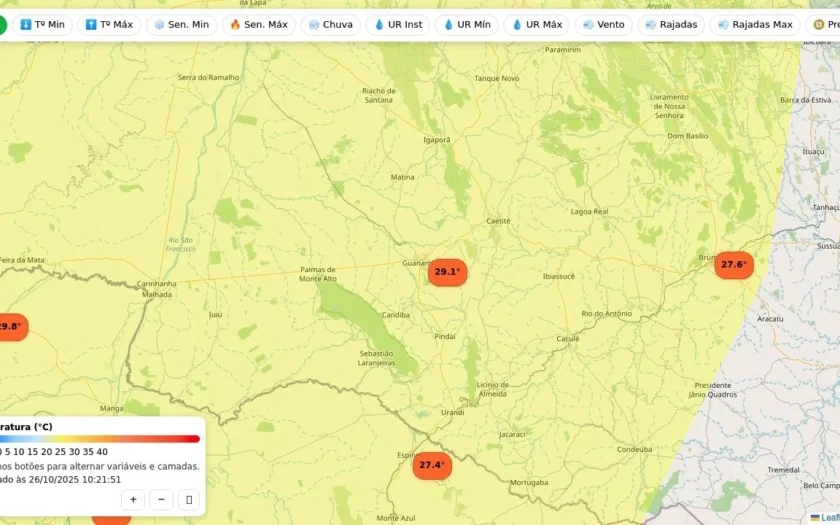Select the Tº Min variable button
Viewport: 840px width, 525px height.
pos(42,25)
